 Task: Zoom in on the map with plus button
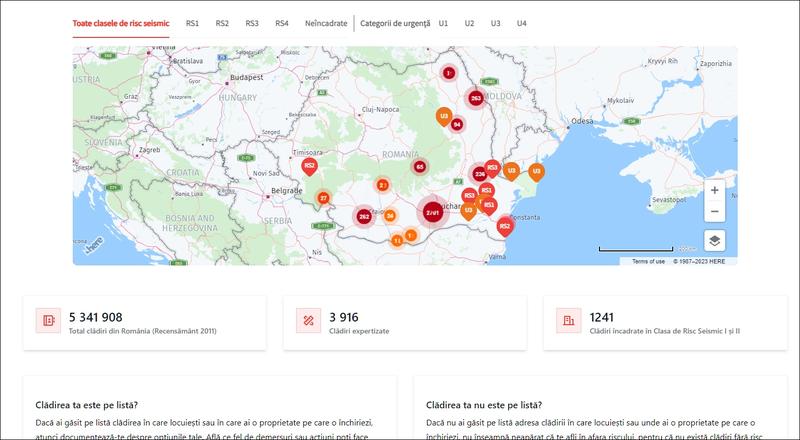pos(714,190)
